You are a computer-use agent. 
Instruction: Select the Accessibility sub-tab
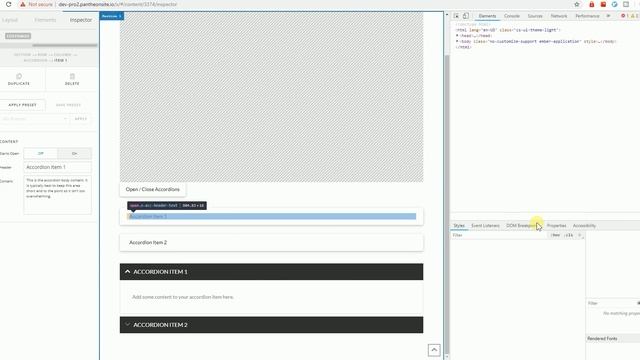pos(584,226)
